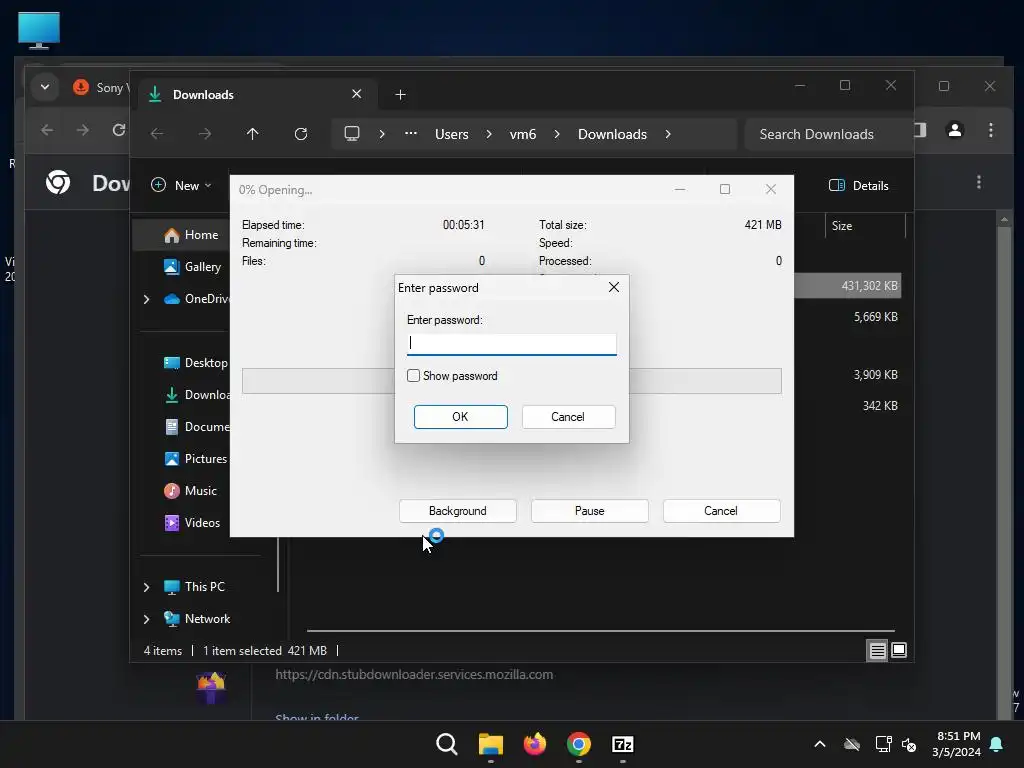The height and width of the screenshot is (768, 1024).
Task: Select Network in navigation pane
Action: pyautogui.click(x=197, y=618)
